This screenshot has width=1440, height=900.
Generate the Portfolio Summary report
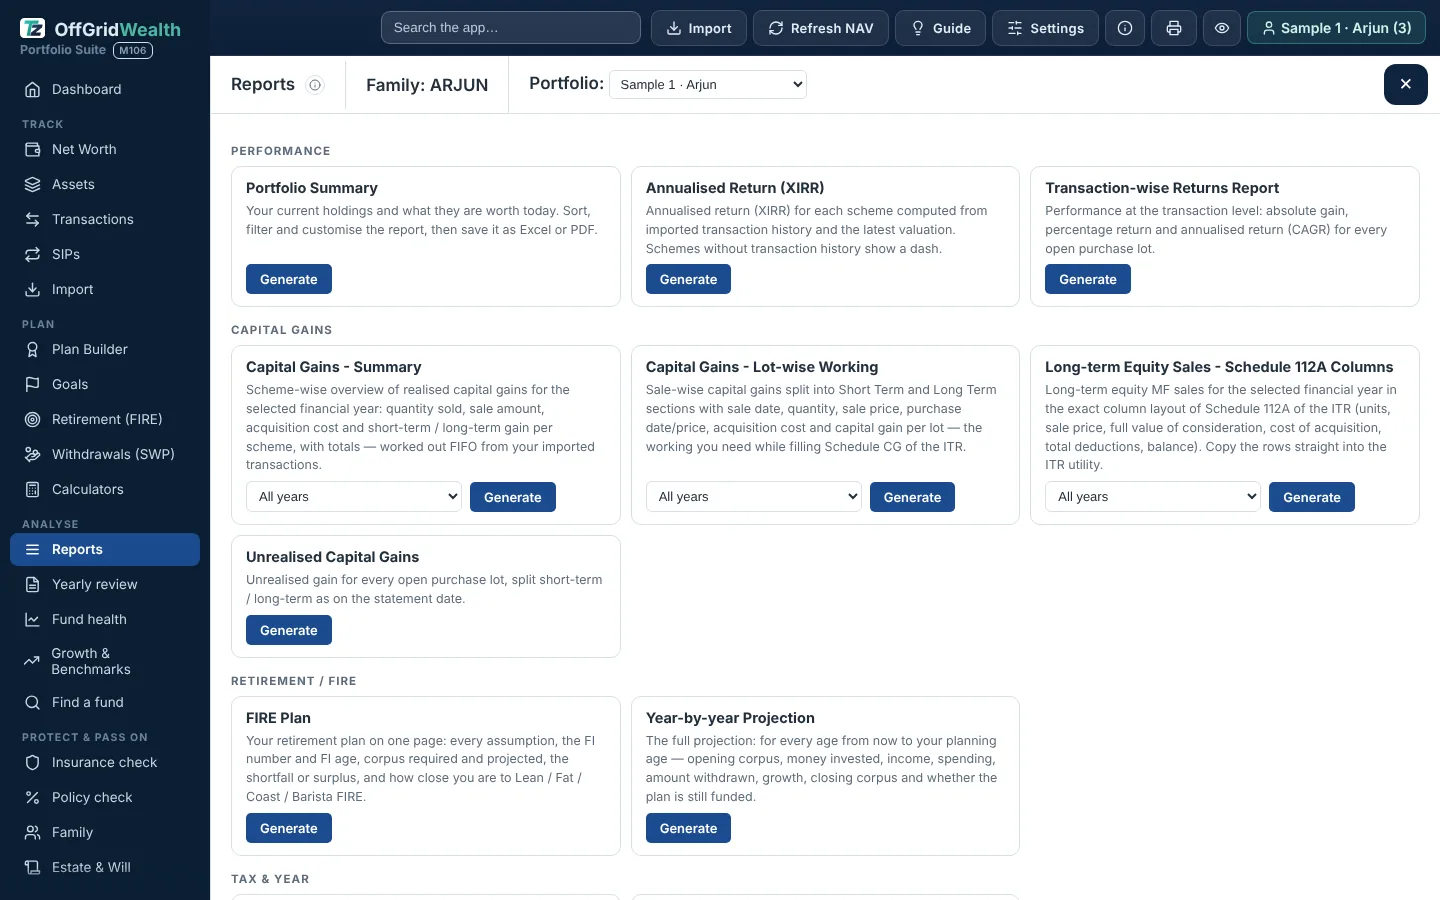289,279
